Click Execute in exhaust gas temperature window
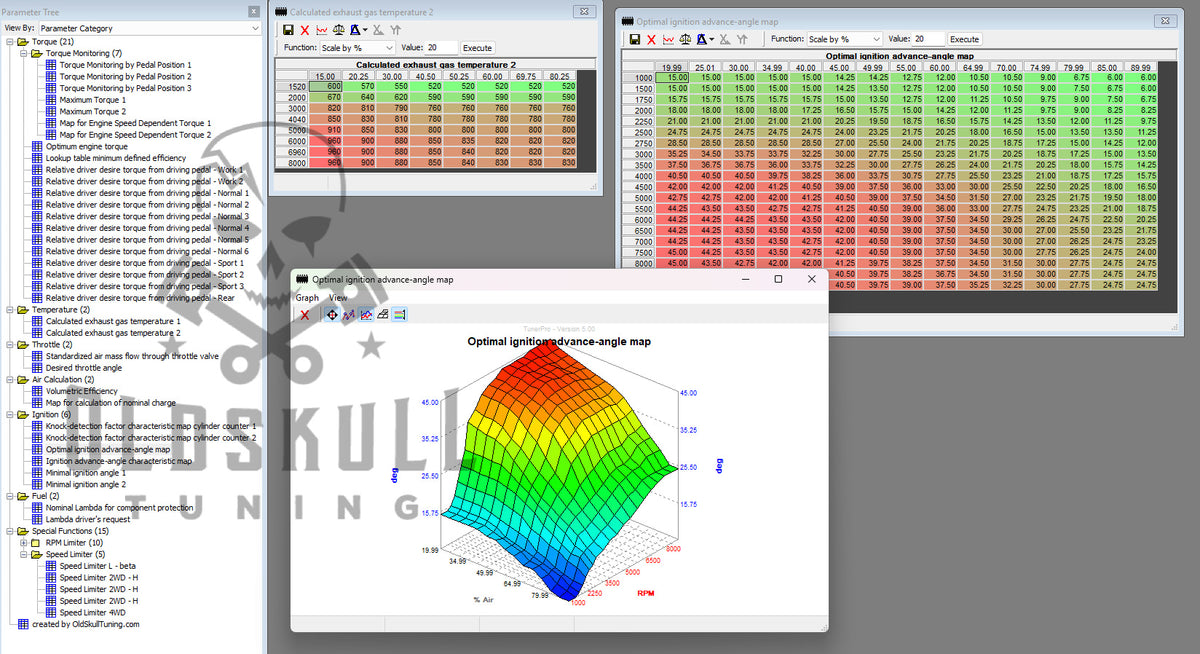 pos(477,48)
